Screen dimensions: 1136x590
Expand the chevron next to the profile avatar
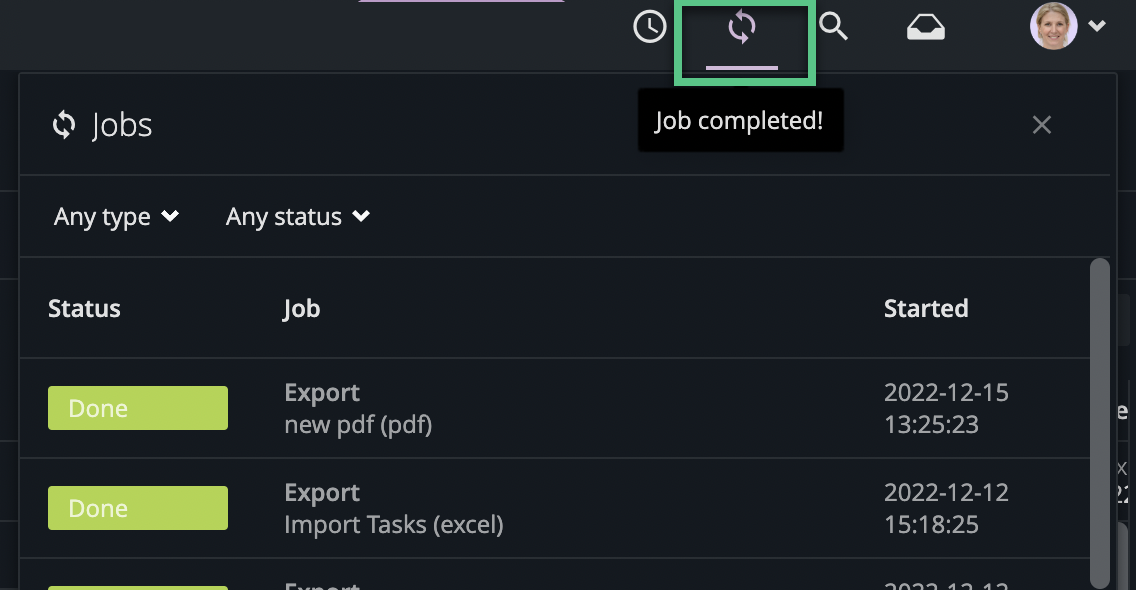[x=1097, y=27]
